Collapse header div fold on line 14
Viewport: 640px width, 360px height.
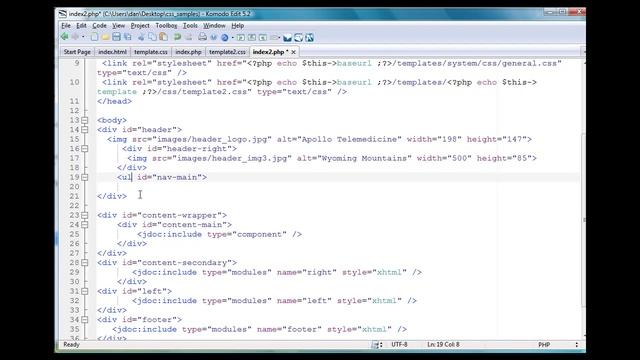click(84, 129)
